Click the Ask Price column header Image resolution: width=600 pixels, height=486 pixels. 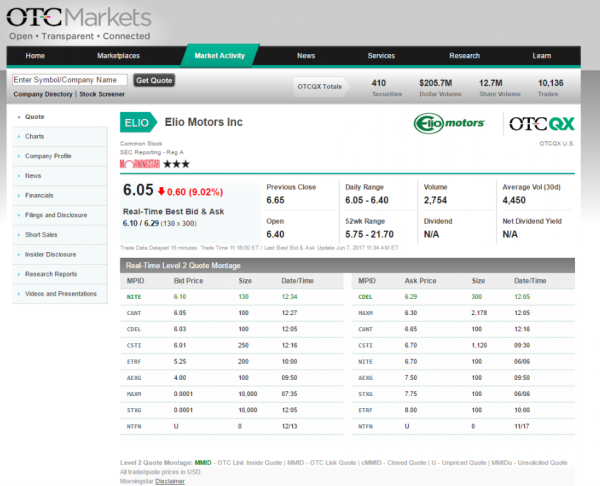pyautogui.click(x=420, y=281)
